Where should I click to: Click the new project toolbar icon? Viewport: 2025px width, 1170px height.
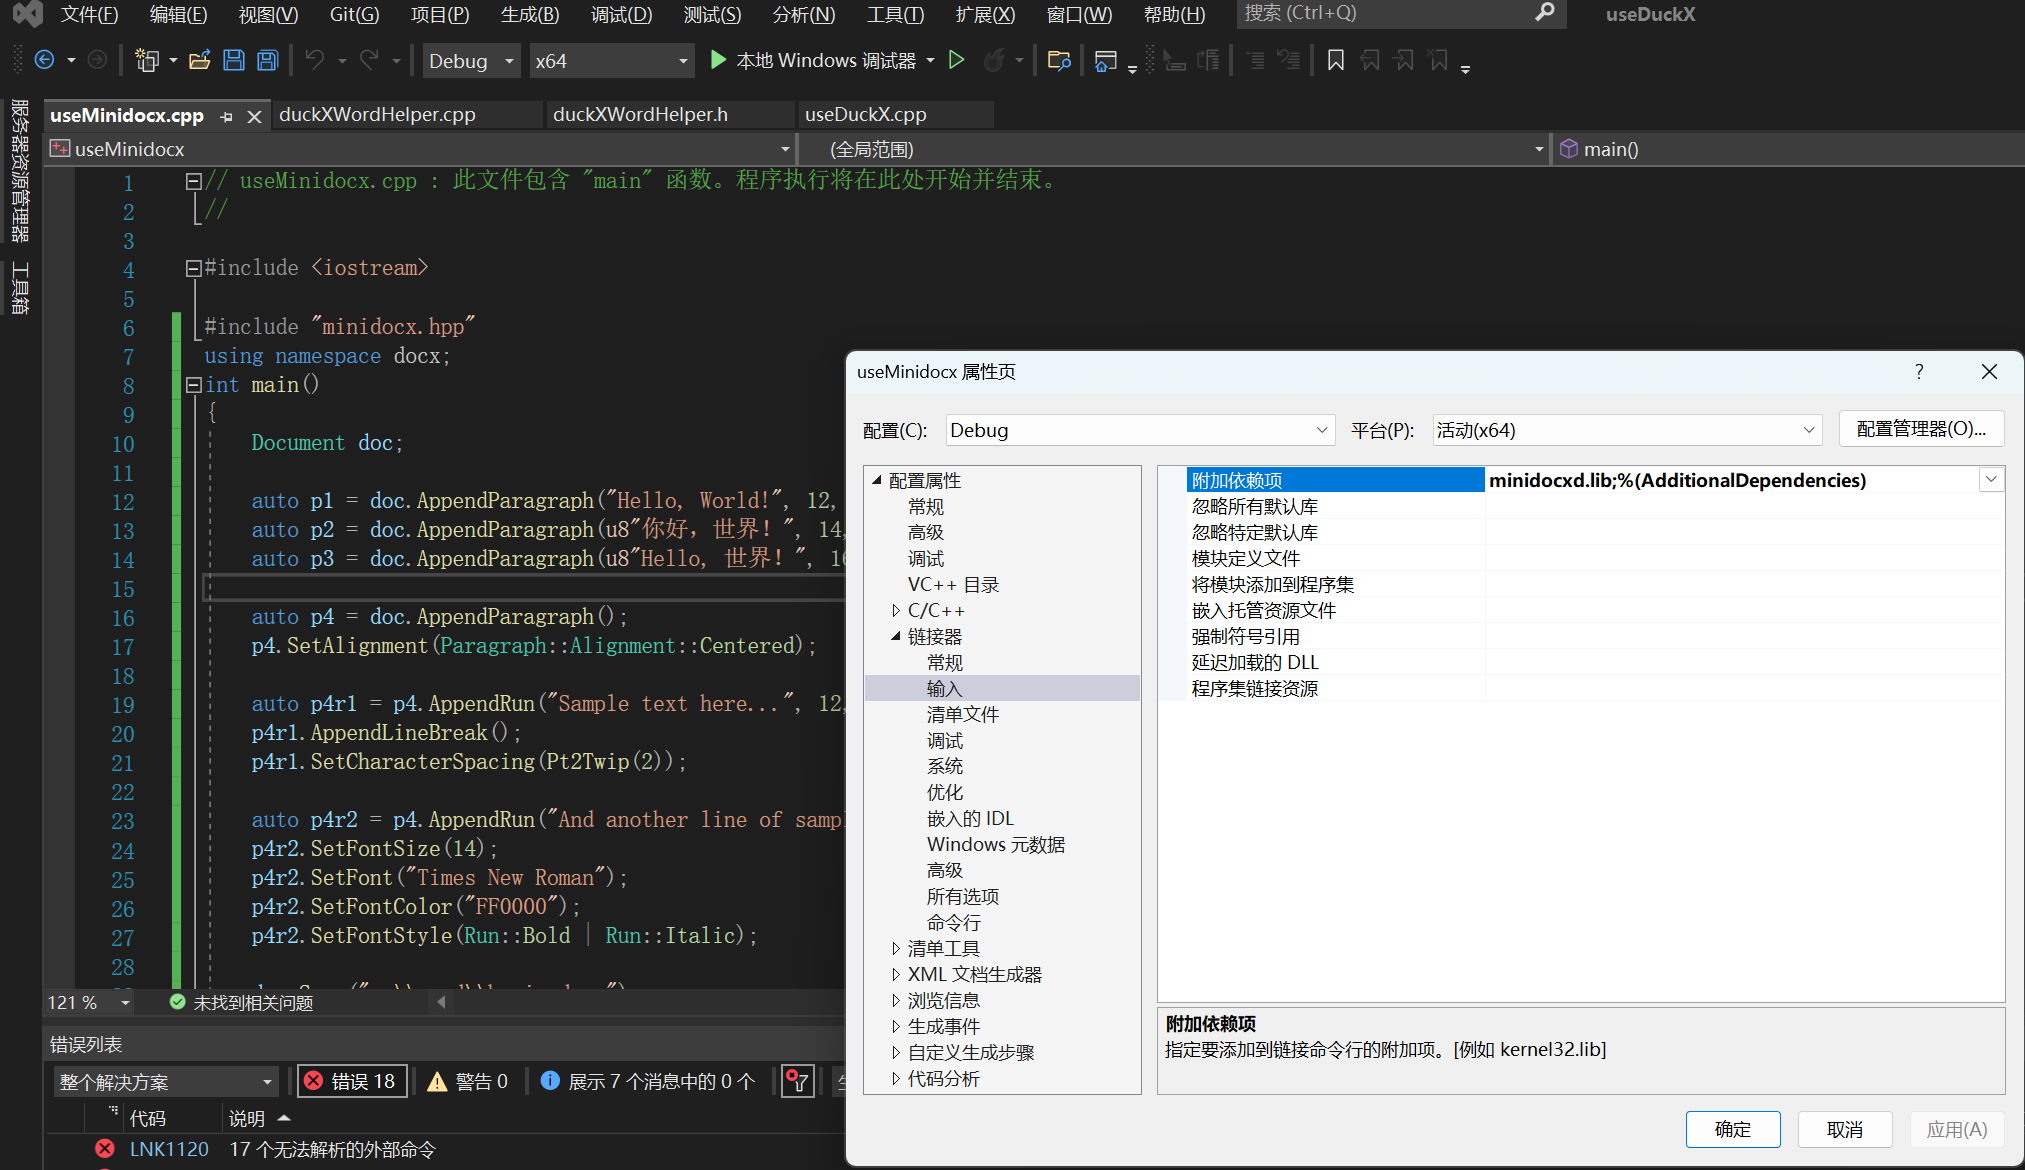[147, 60]
